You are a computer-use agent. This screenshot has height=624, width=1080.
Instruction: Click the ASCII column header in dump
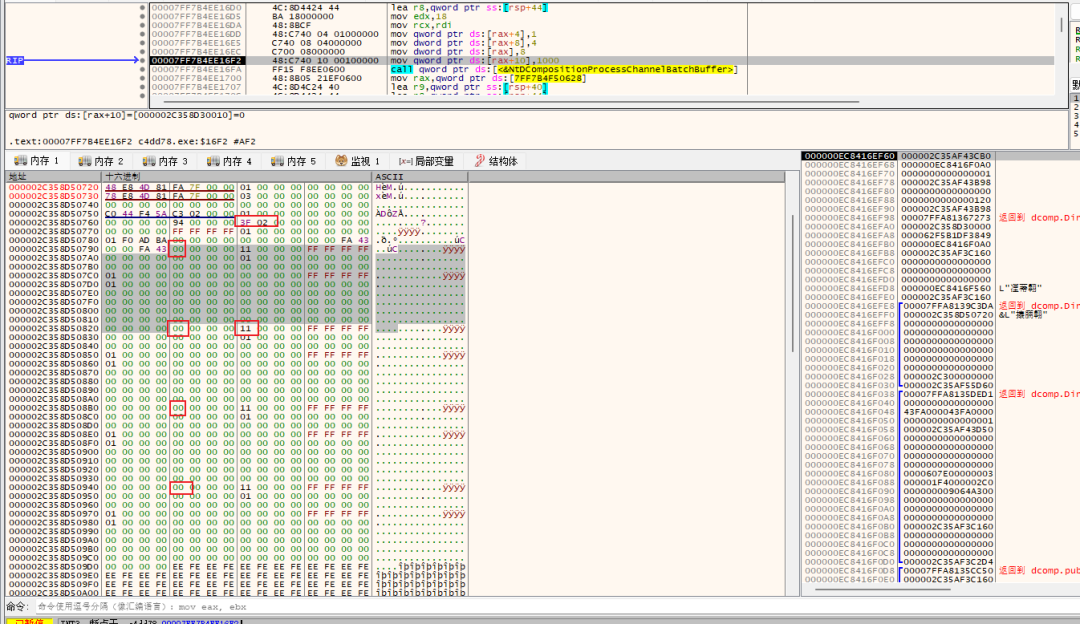coord(419,177)
